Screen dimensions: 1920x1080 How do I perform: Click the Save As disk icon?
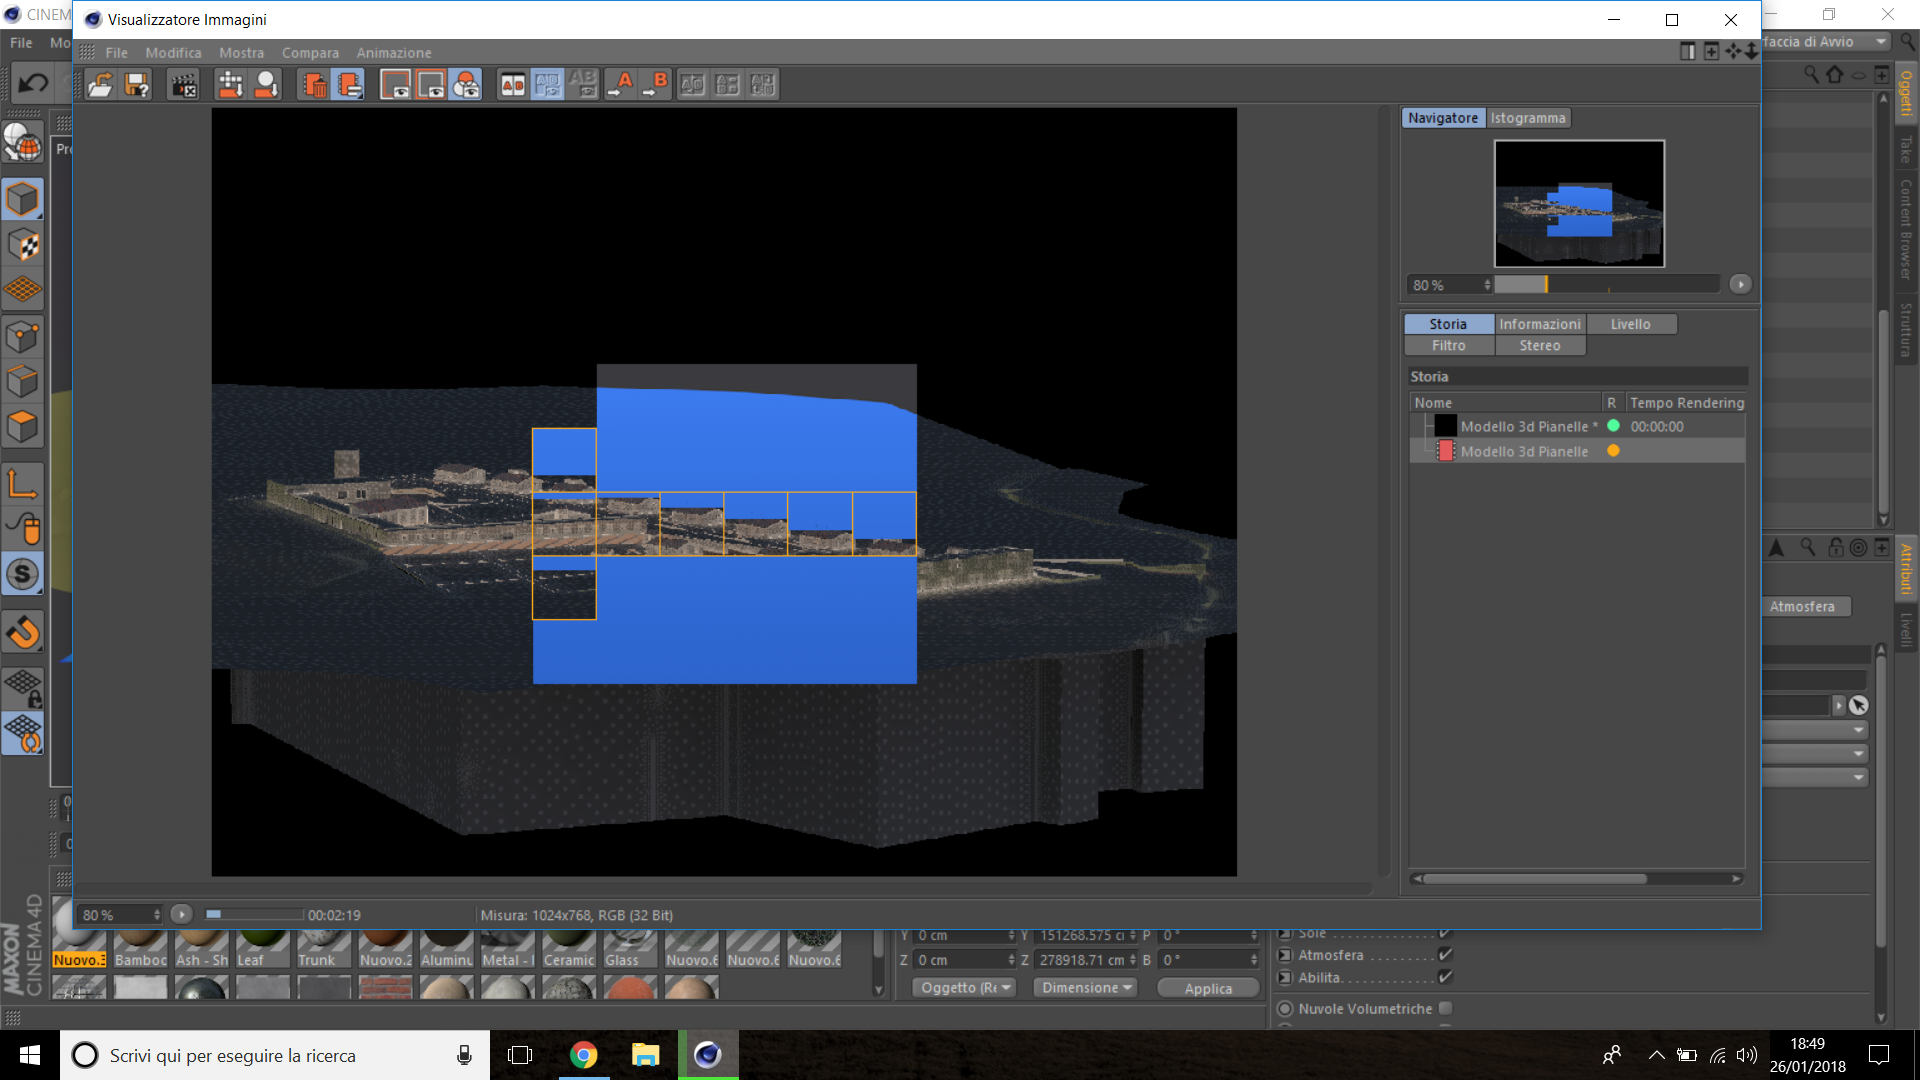coord(137,85)
